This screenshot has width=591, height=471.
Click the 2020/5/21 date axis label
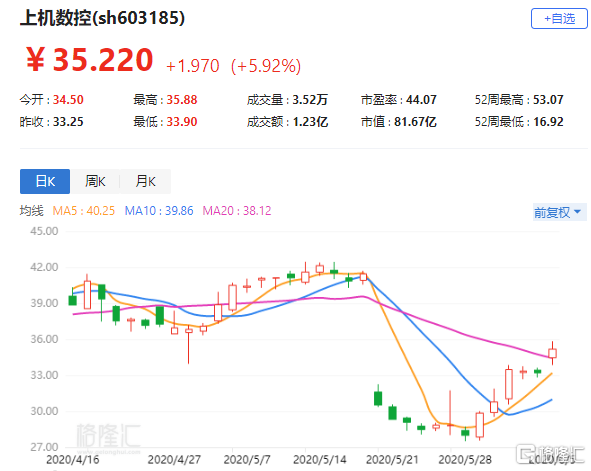pos(392,460)
